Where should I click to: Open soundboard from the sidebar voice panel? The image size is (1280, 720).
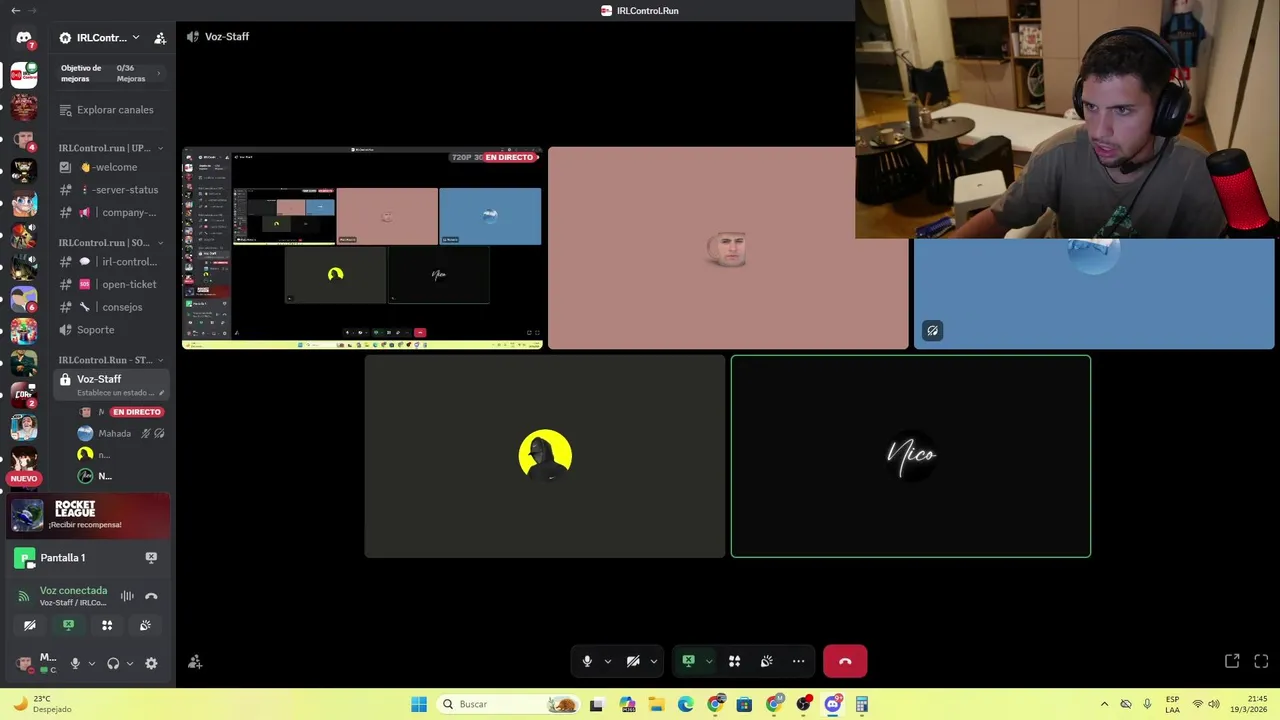click(x=145, y=625)
